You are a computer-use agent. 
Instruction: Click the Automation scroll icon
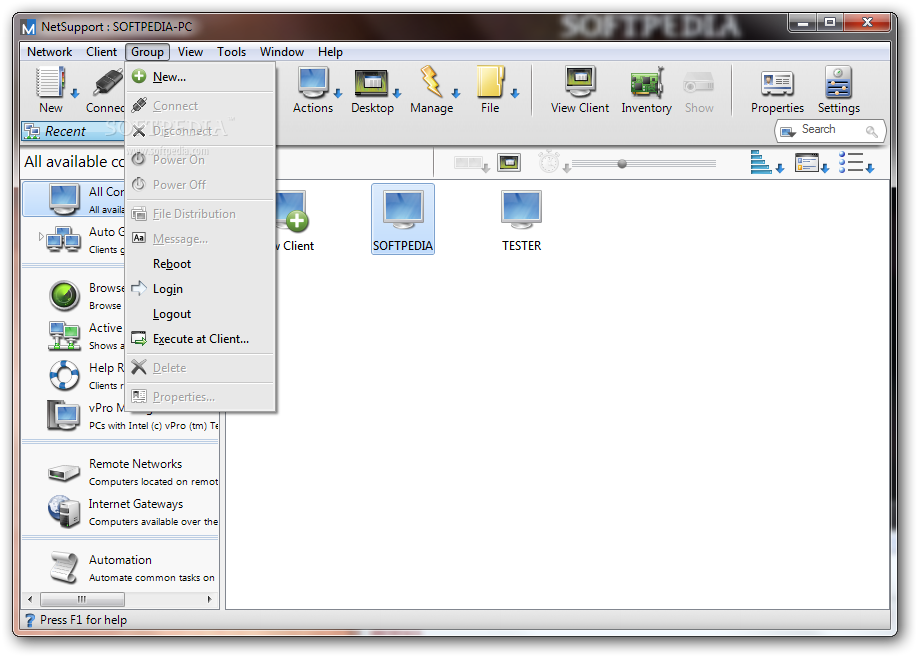click(64, 567)
